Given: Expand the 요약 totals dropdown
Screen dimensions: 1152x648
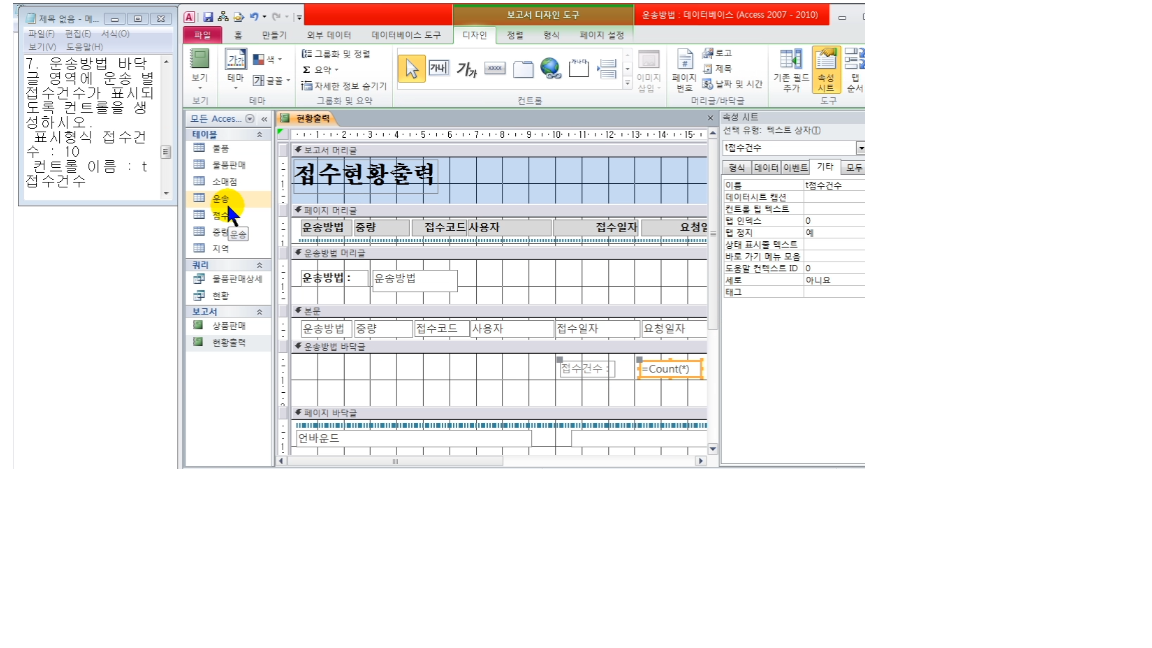Looking at the screenshot, I should point(324,70).
